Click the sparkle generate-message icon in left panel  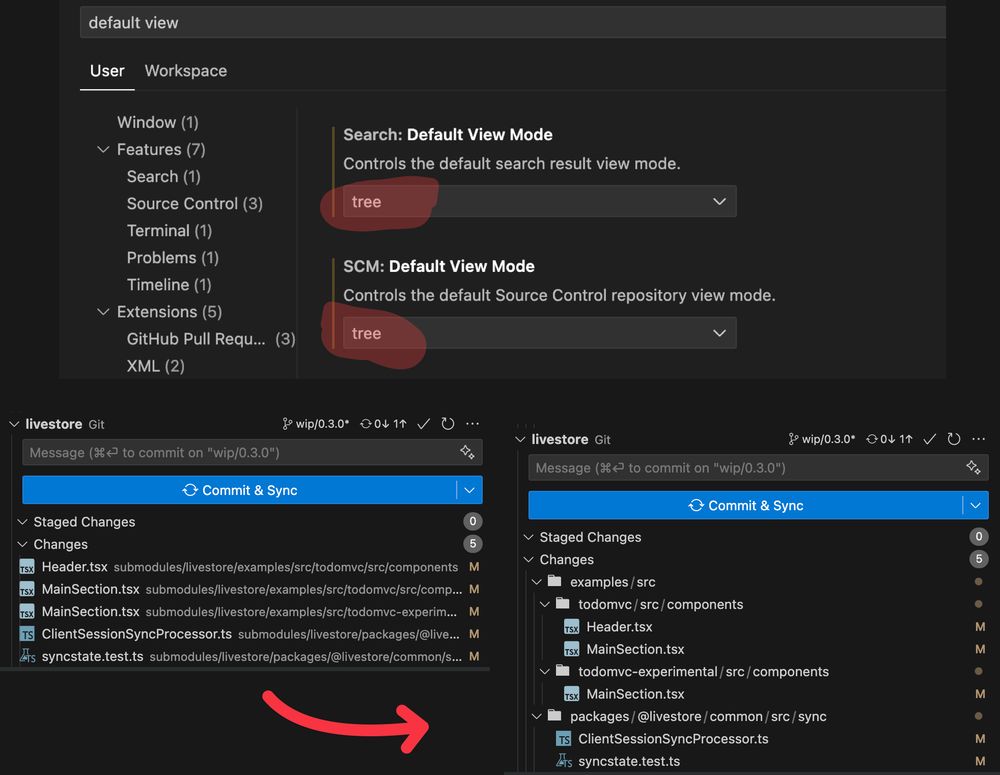[467, 452]
